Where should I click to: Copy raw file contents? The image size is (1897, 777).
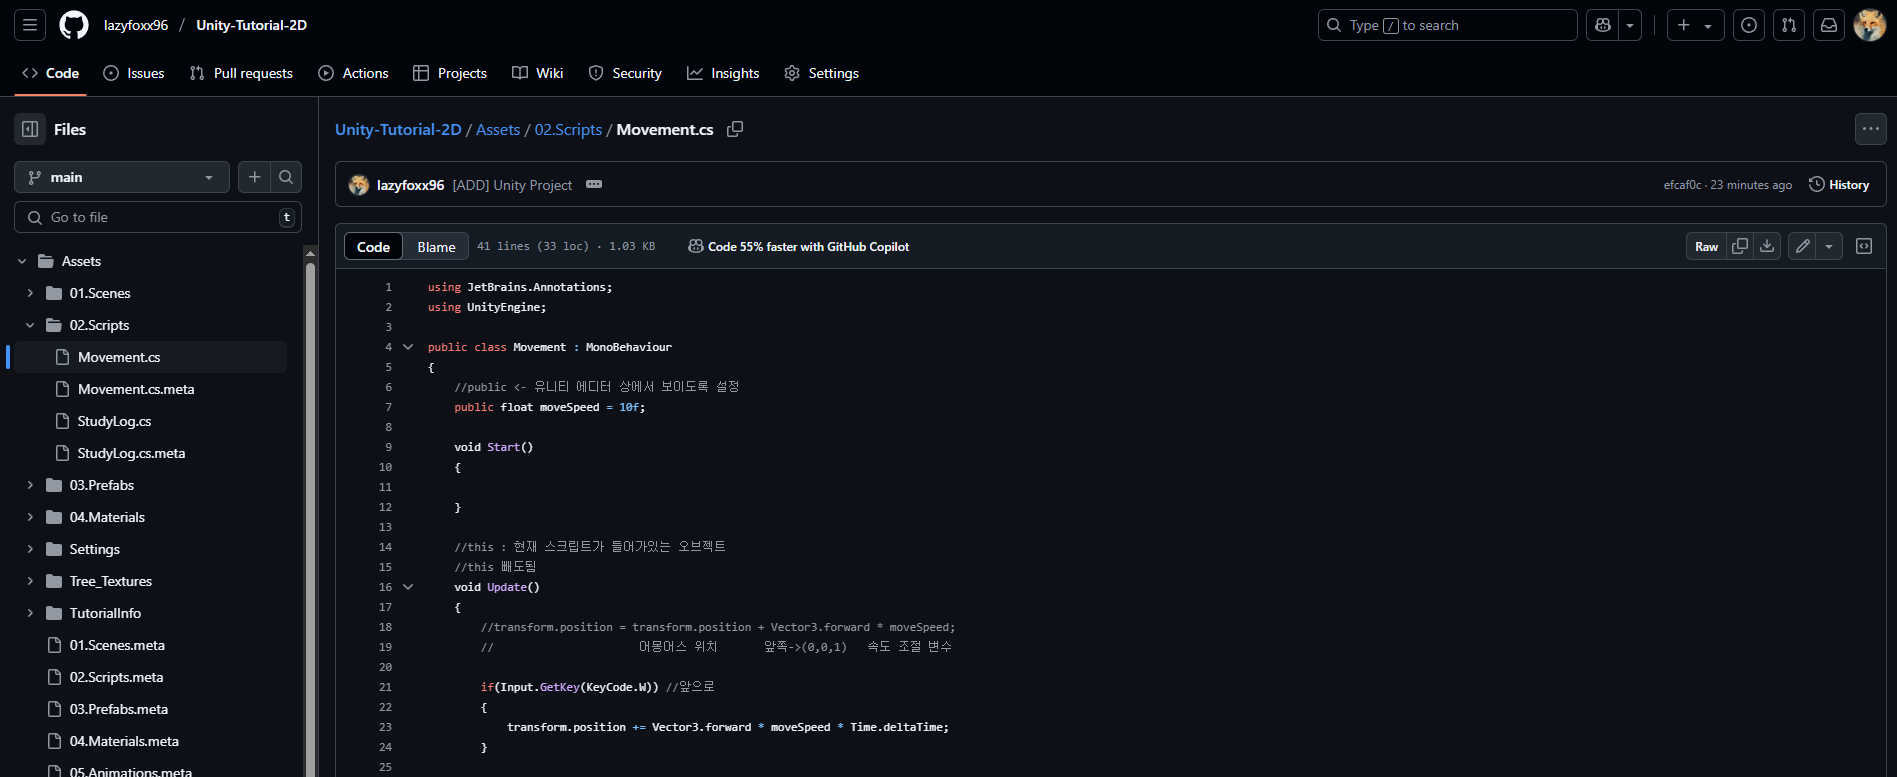1740,247
